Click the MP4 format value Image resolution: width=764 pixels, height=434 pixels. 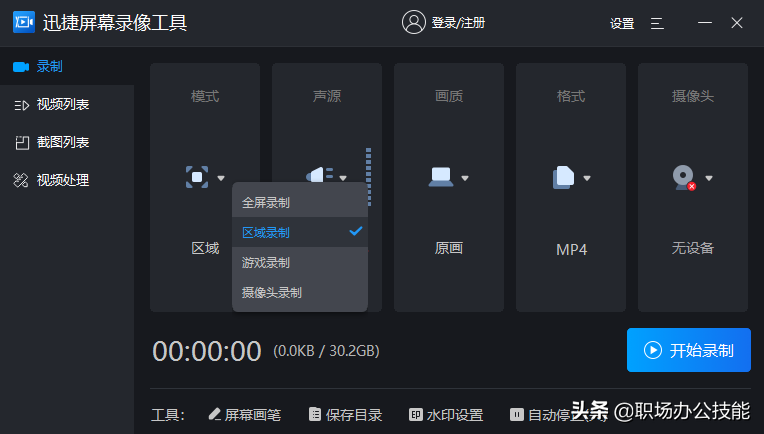point(572,249)
